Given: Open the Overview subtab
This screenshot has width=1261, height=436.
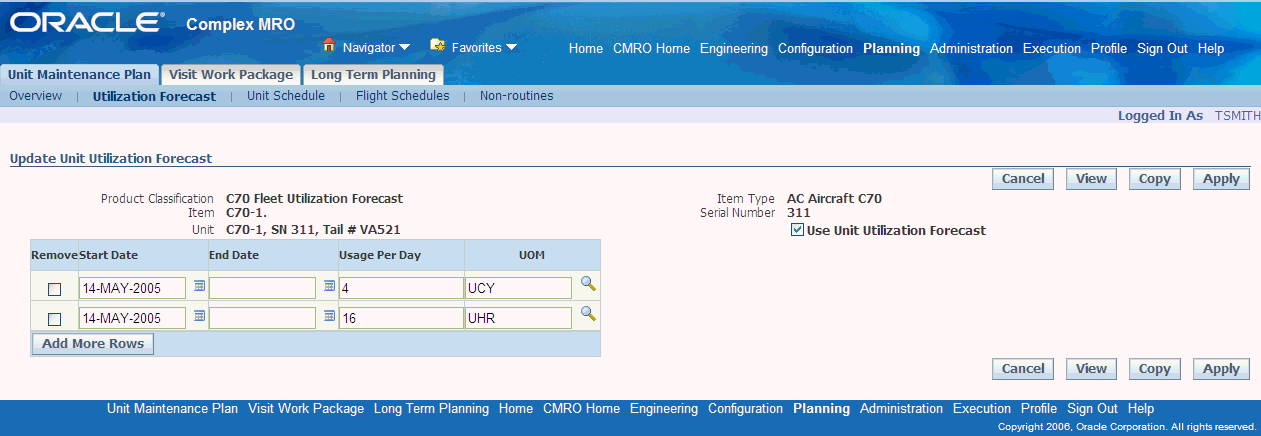Looking at the screenshot, I should tap(36, 97).
